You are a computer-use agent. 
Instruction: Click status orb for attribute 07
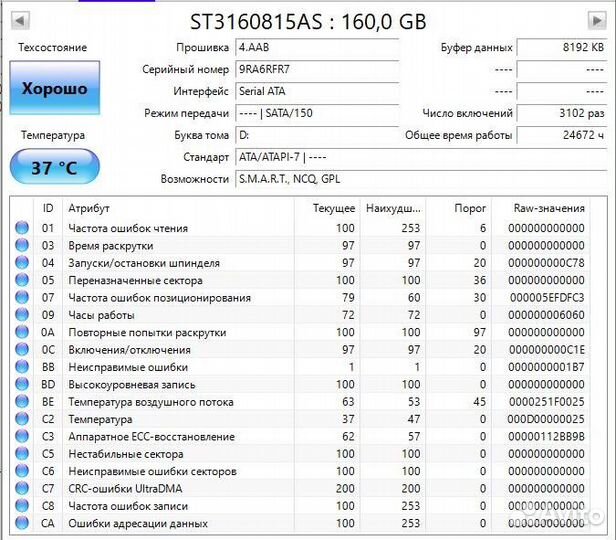(22, 297)
